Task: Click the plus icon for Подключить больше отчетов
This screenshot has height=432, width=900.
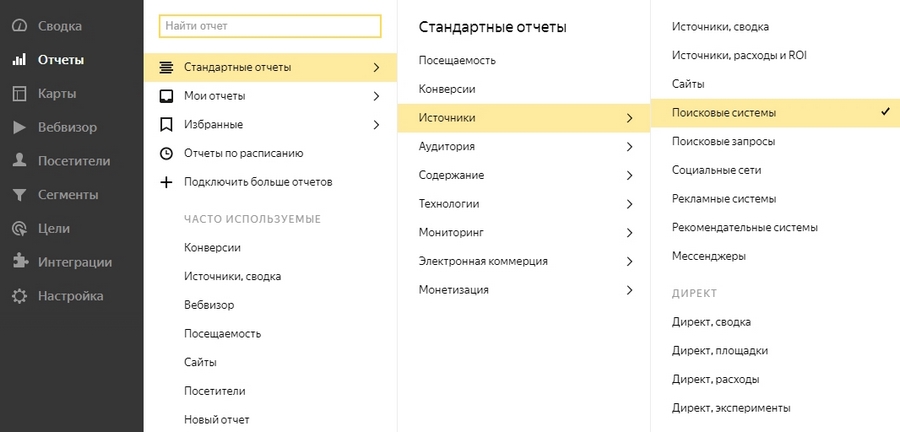Action: [x=166, y=182]
